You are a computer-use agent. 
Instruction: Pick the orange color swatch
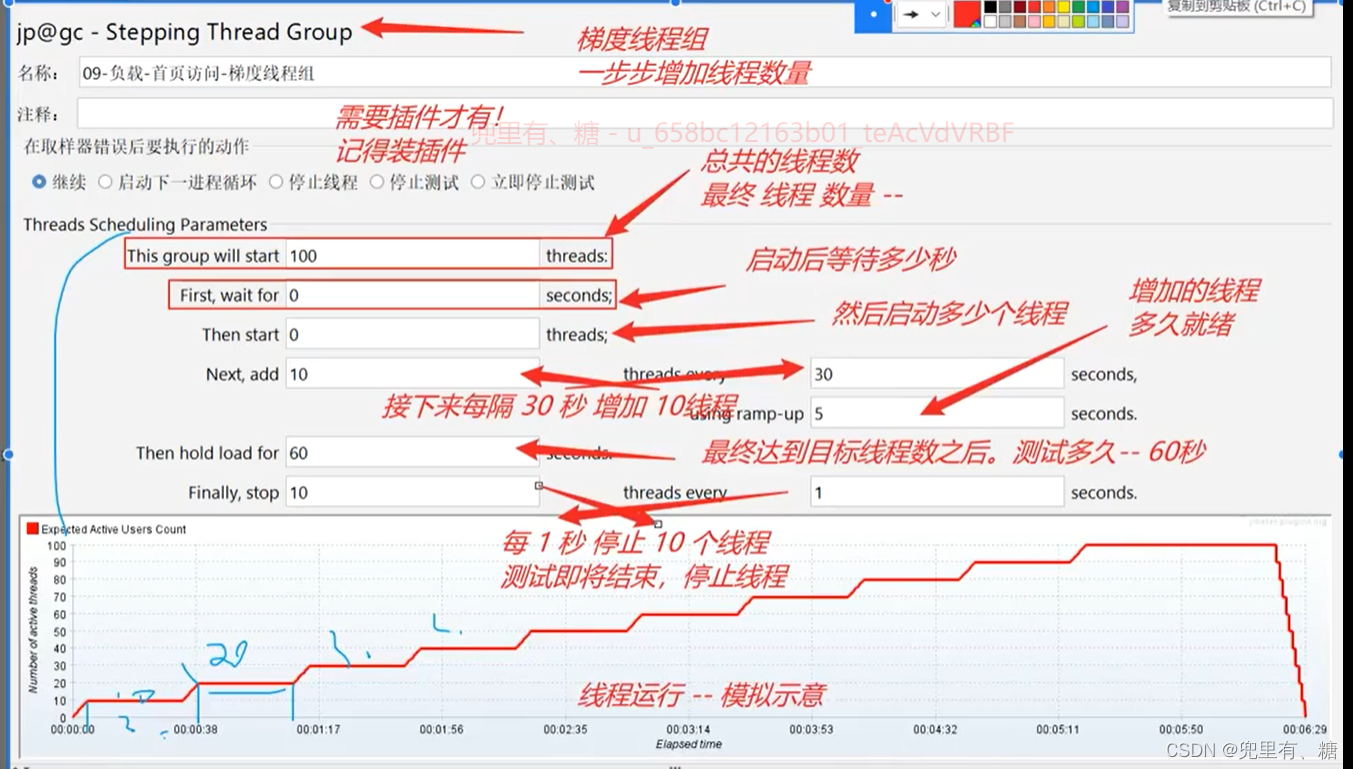(x=1049, y=7)
